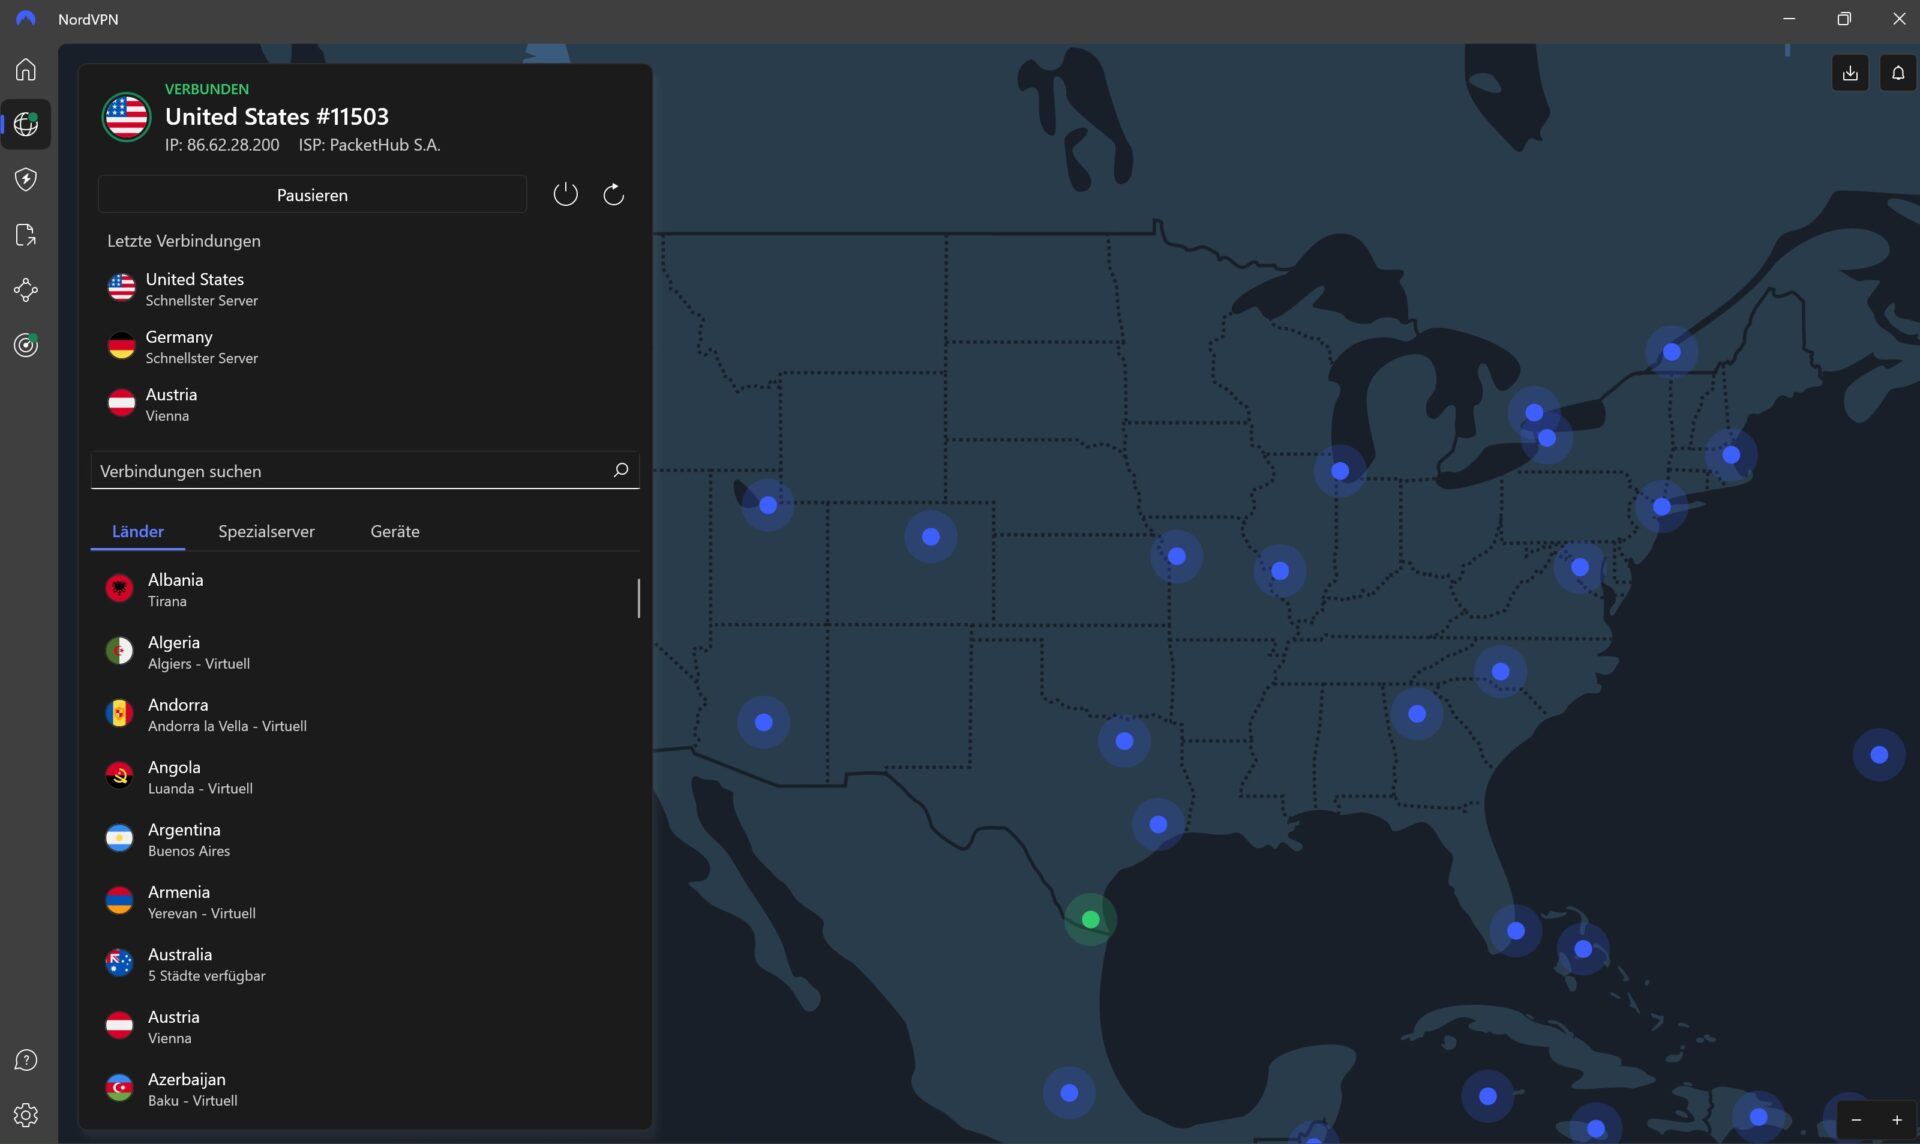Image resolution: width=1920 pixels, height=1144 pixels.
Task: Open the settings gear icon
Action: click(x=26, y=1115)
